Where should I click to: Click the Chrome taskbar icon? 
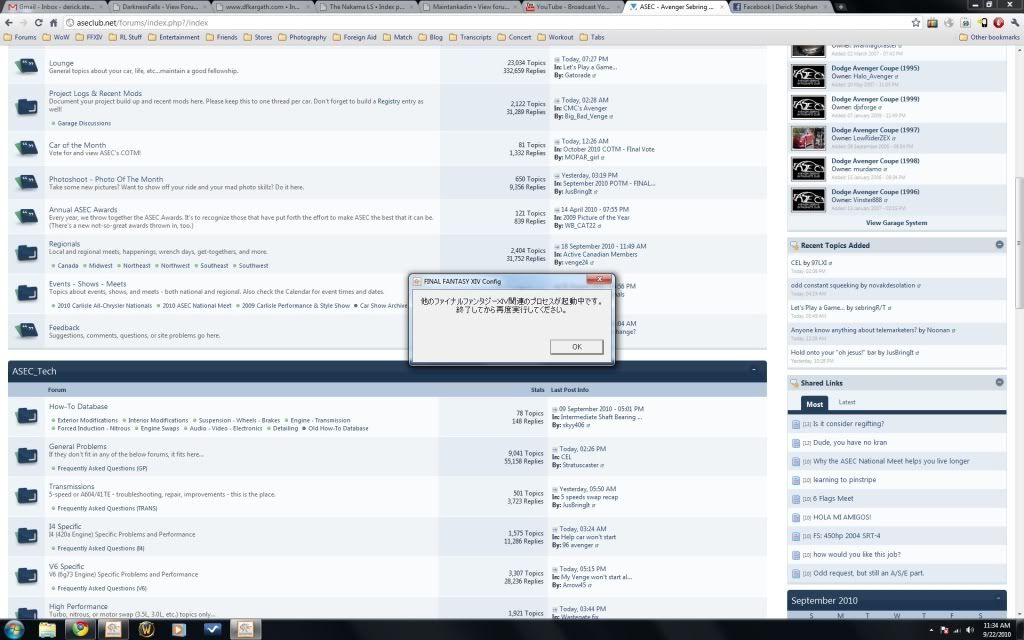click(x=80, y=629)
